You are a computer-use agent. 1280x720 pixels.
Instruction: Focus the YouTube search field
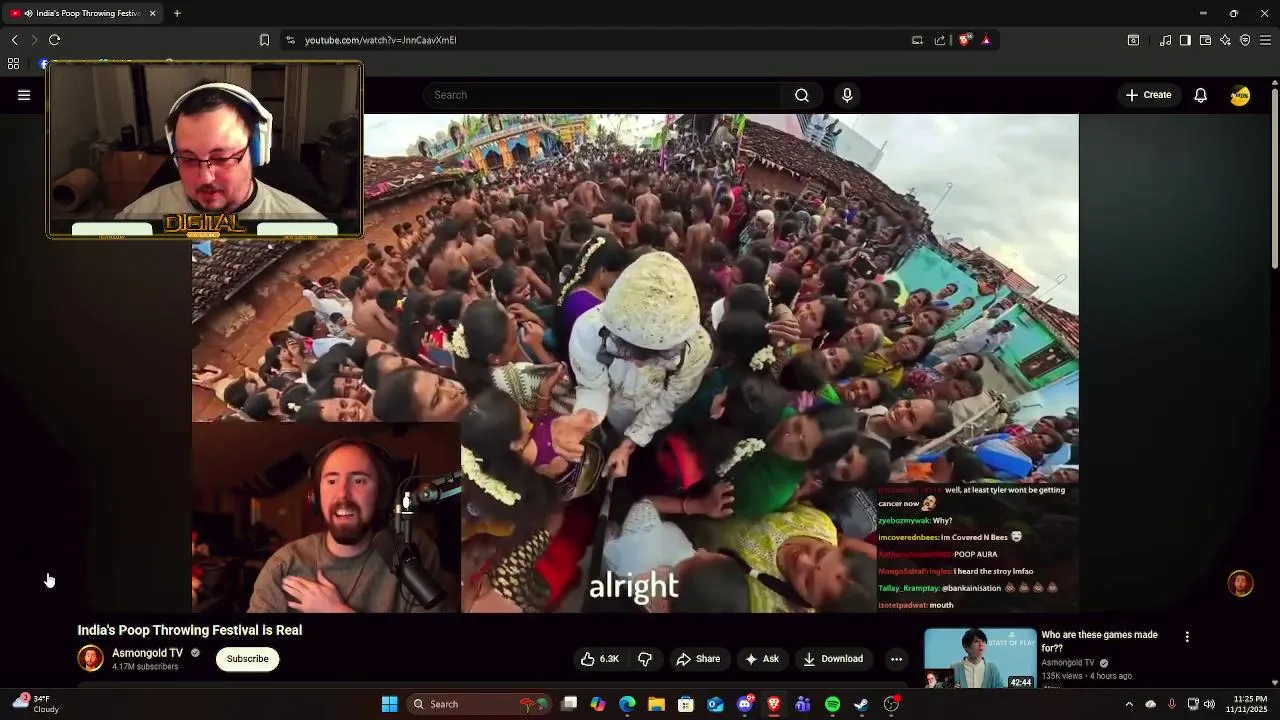[603, 95]
